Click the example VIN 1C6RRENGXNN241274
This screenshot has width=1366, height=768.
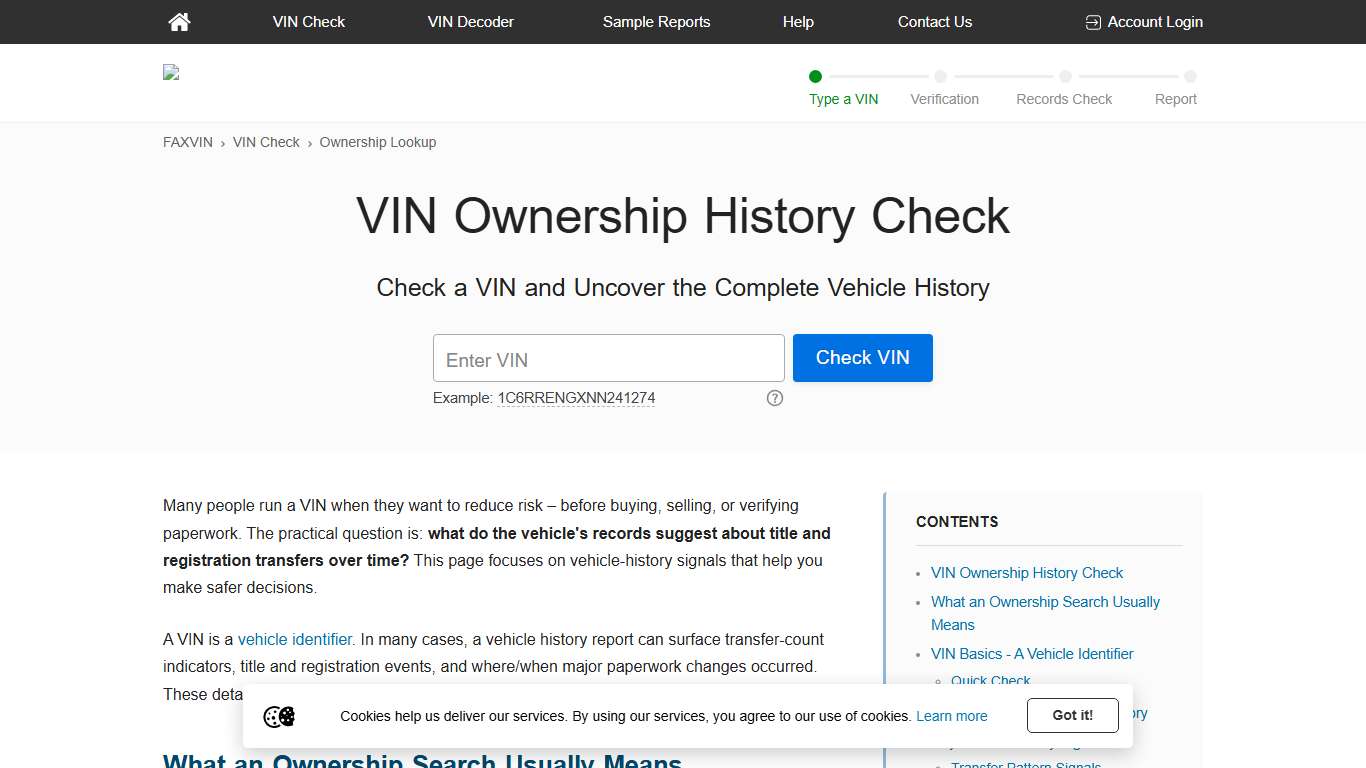point(576,398)
